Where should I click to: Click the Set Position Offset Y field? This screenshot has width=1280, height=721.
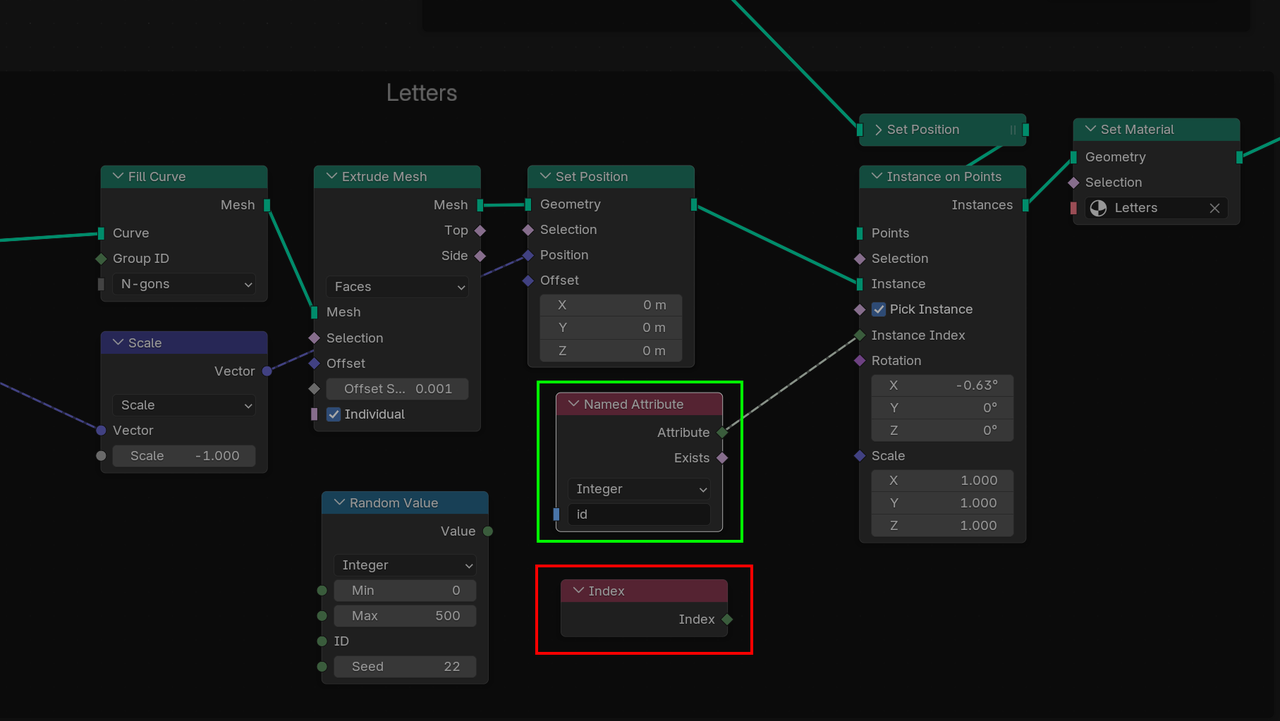pos(611,328)
